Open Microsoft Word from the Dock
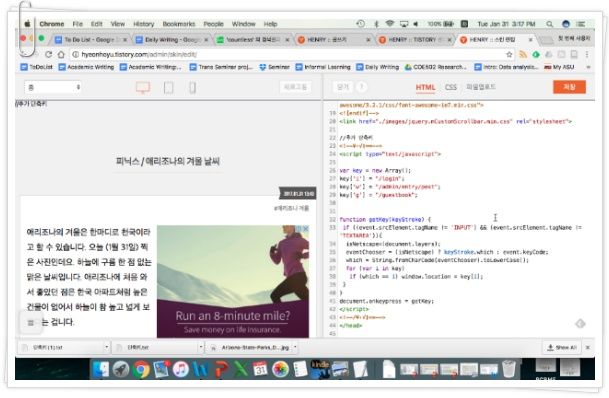 tap(200, 369)
